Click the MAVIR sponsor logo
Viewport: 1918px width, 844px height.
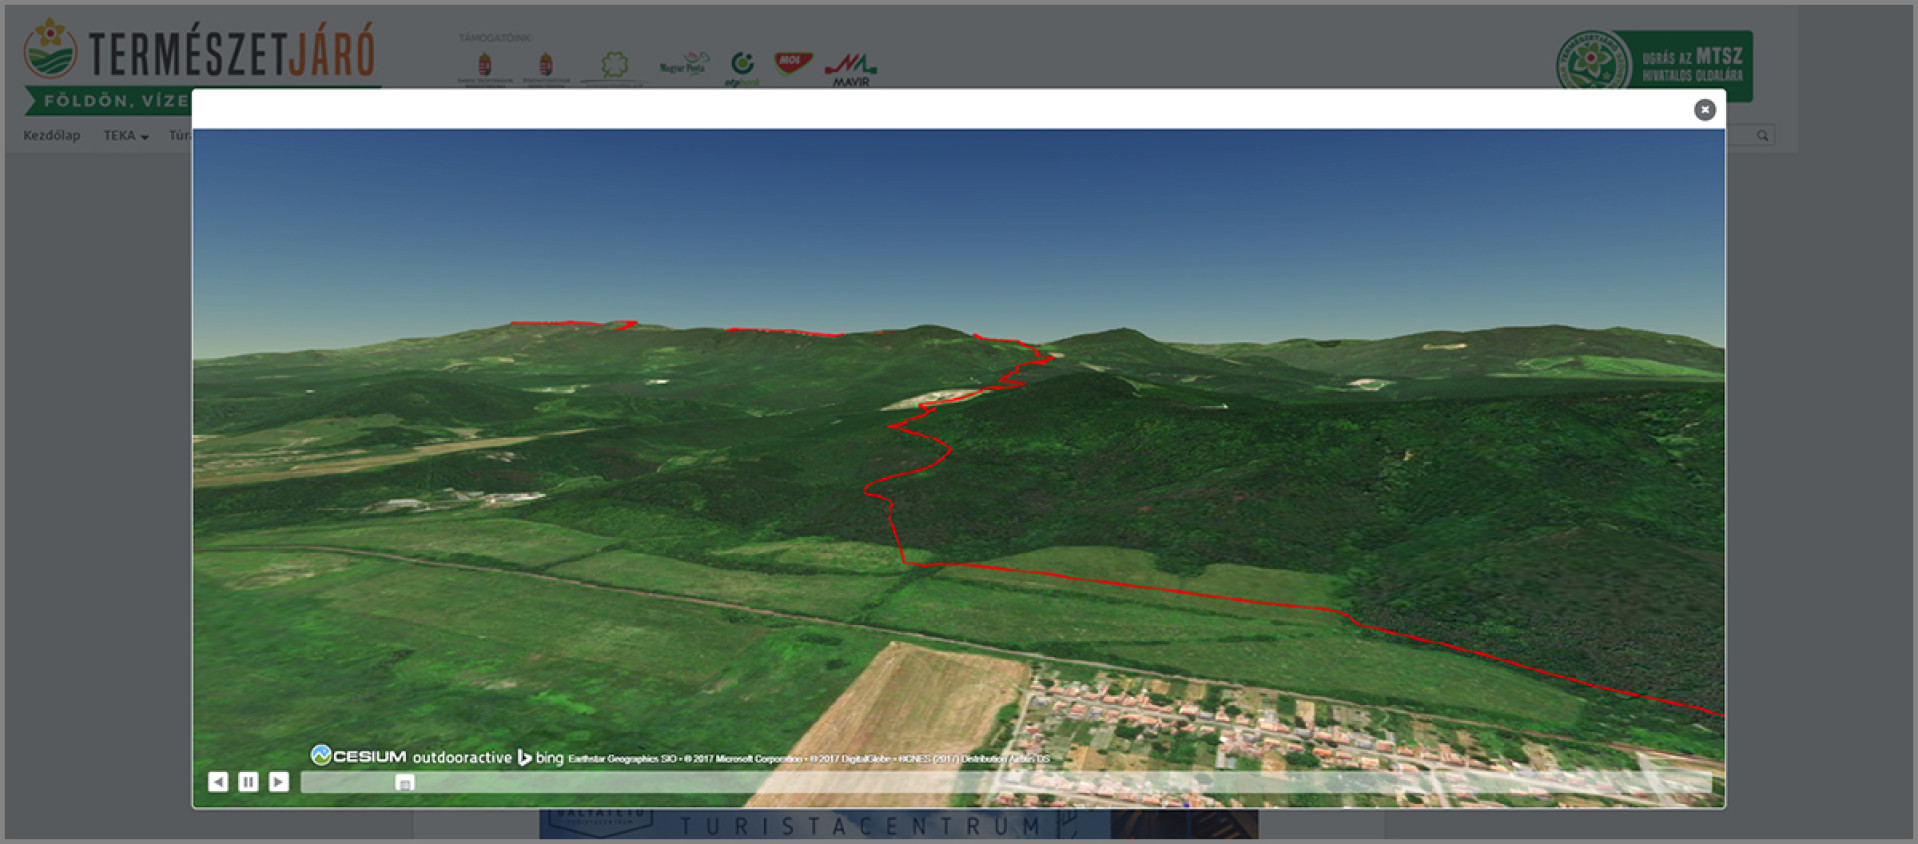click(x=850, y=68)
